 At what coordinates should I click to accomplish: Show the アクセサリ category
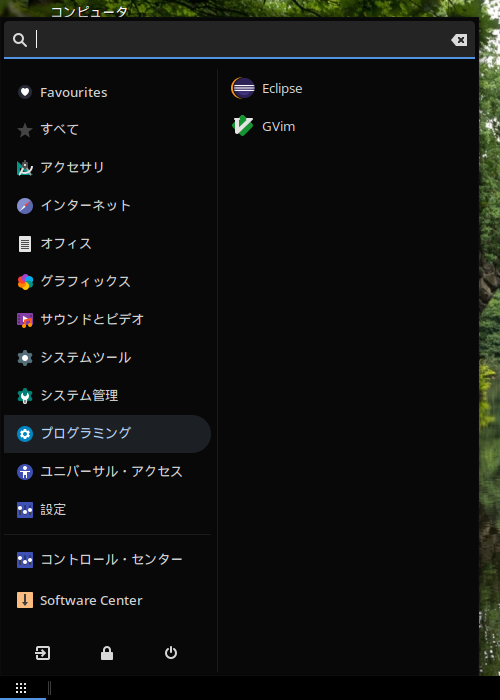tap(107, 168)
